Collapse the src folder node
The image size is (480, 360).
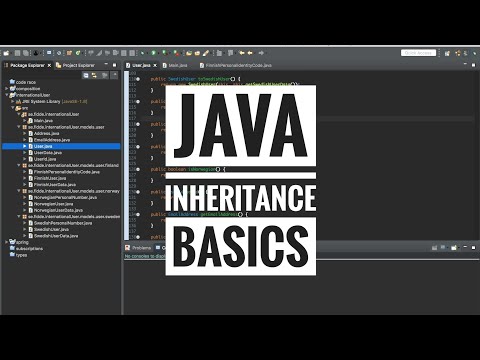pos(13,108)
